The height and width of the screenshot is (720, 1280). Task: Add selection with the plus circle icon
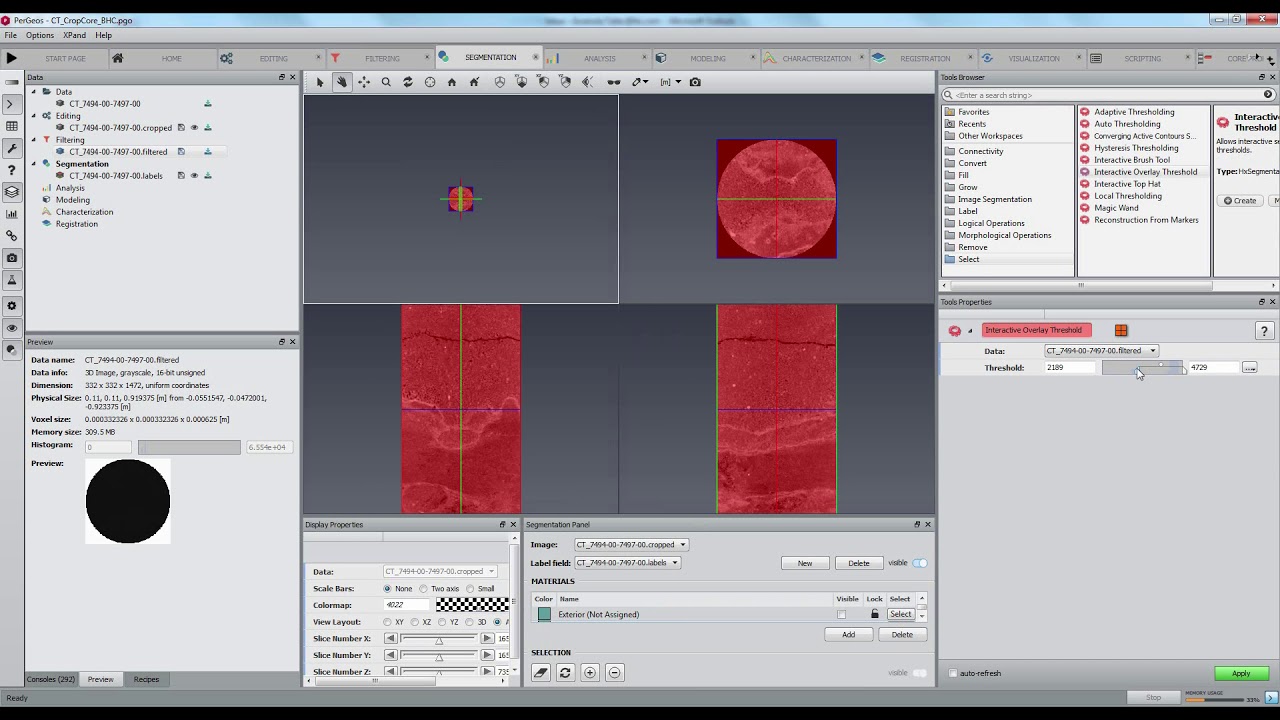click(590, 673)
